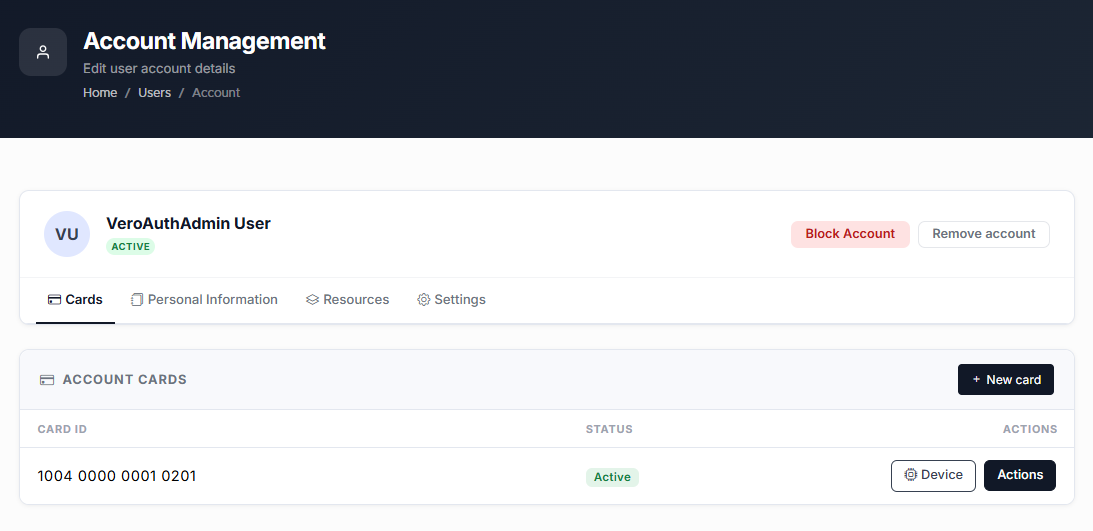The width and height of the screenshot is (1093, 531).
Task: Add a New card
Action: (x=1006, y=380)
